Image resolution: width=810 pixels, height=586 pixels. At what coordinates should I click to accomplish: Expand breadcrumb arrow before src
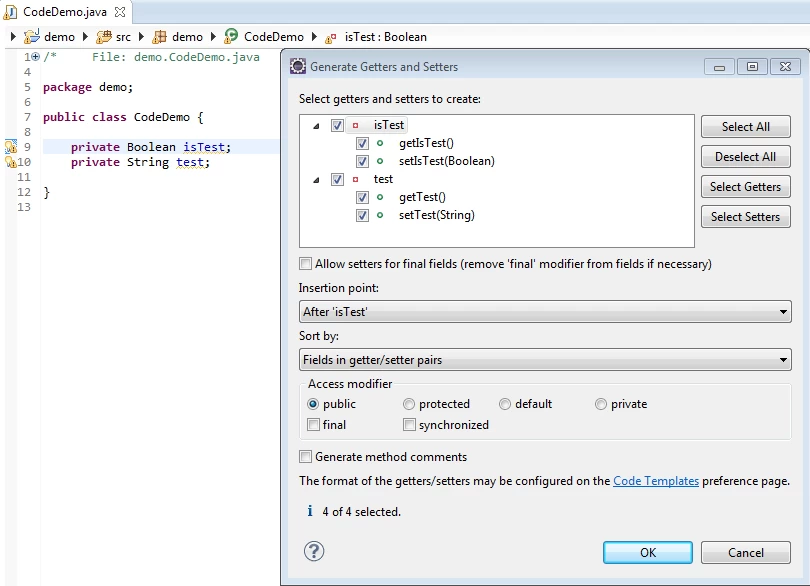[x=86, y=37]
